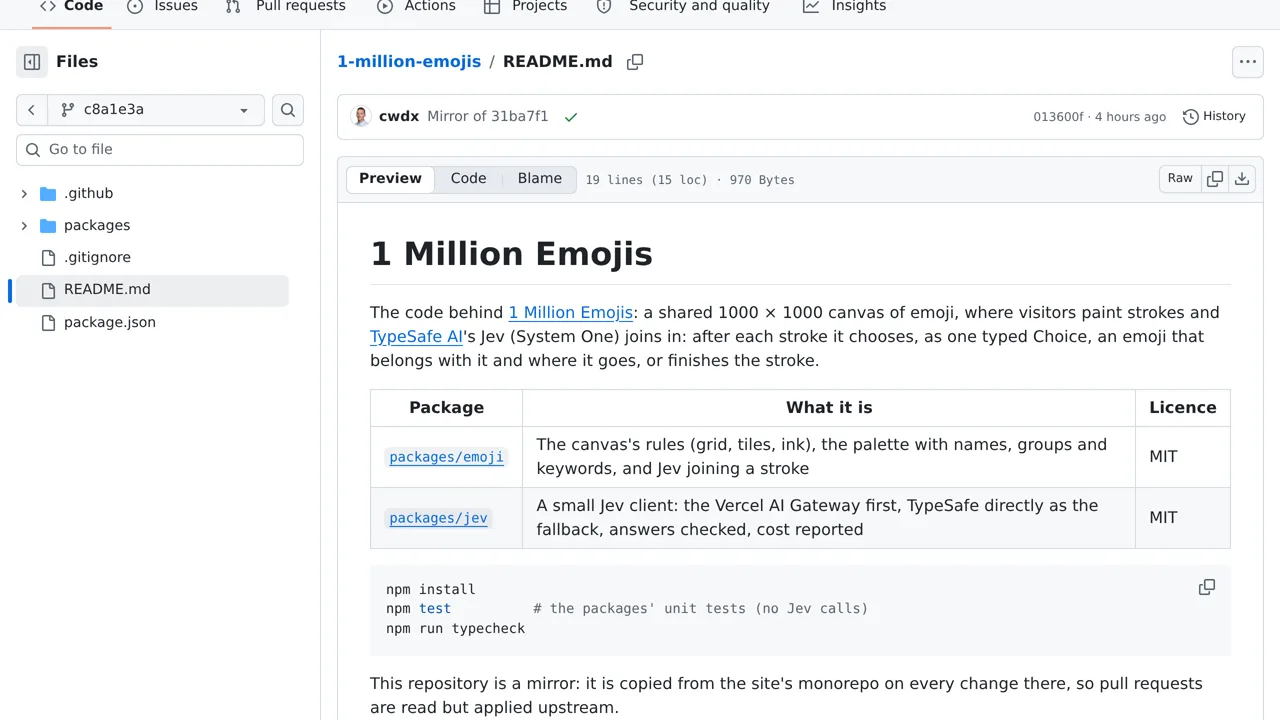Screen dimensions: 1280x720
Task: Open the Issues tab
Action: pyautogui.click(x=163, y=7)
